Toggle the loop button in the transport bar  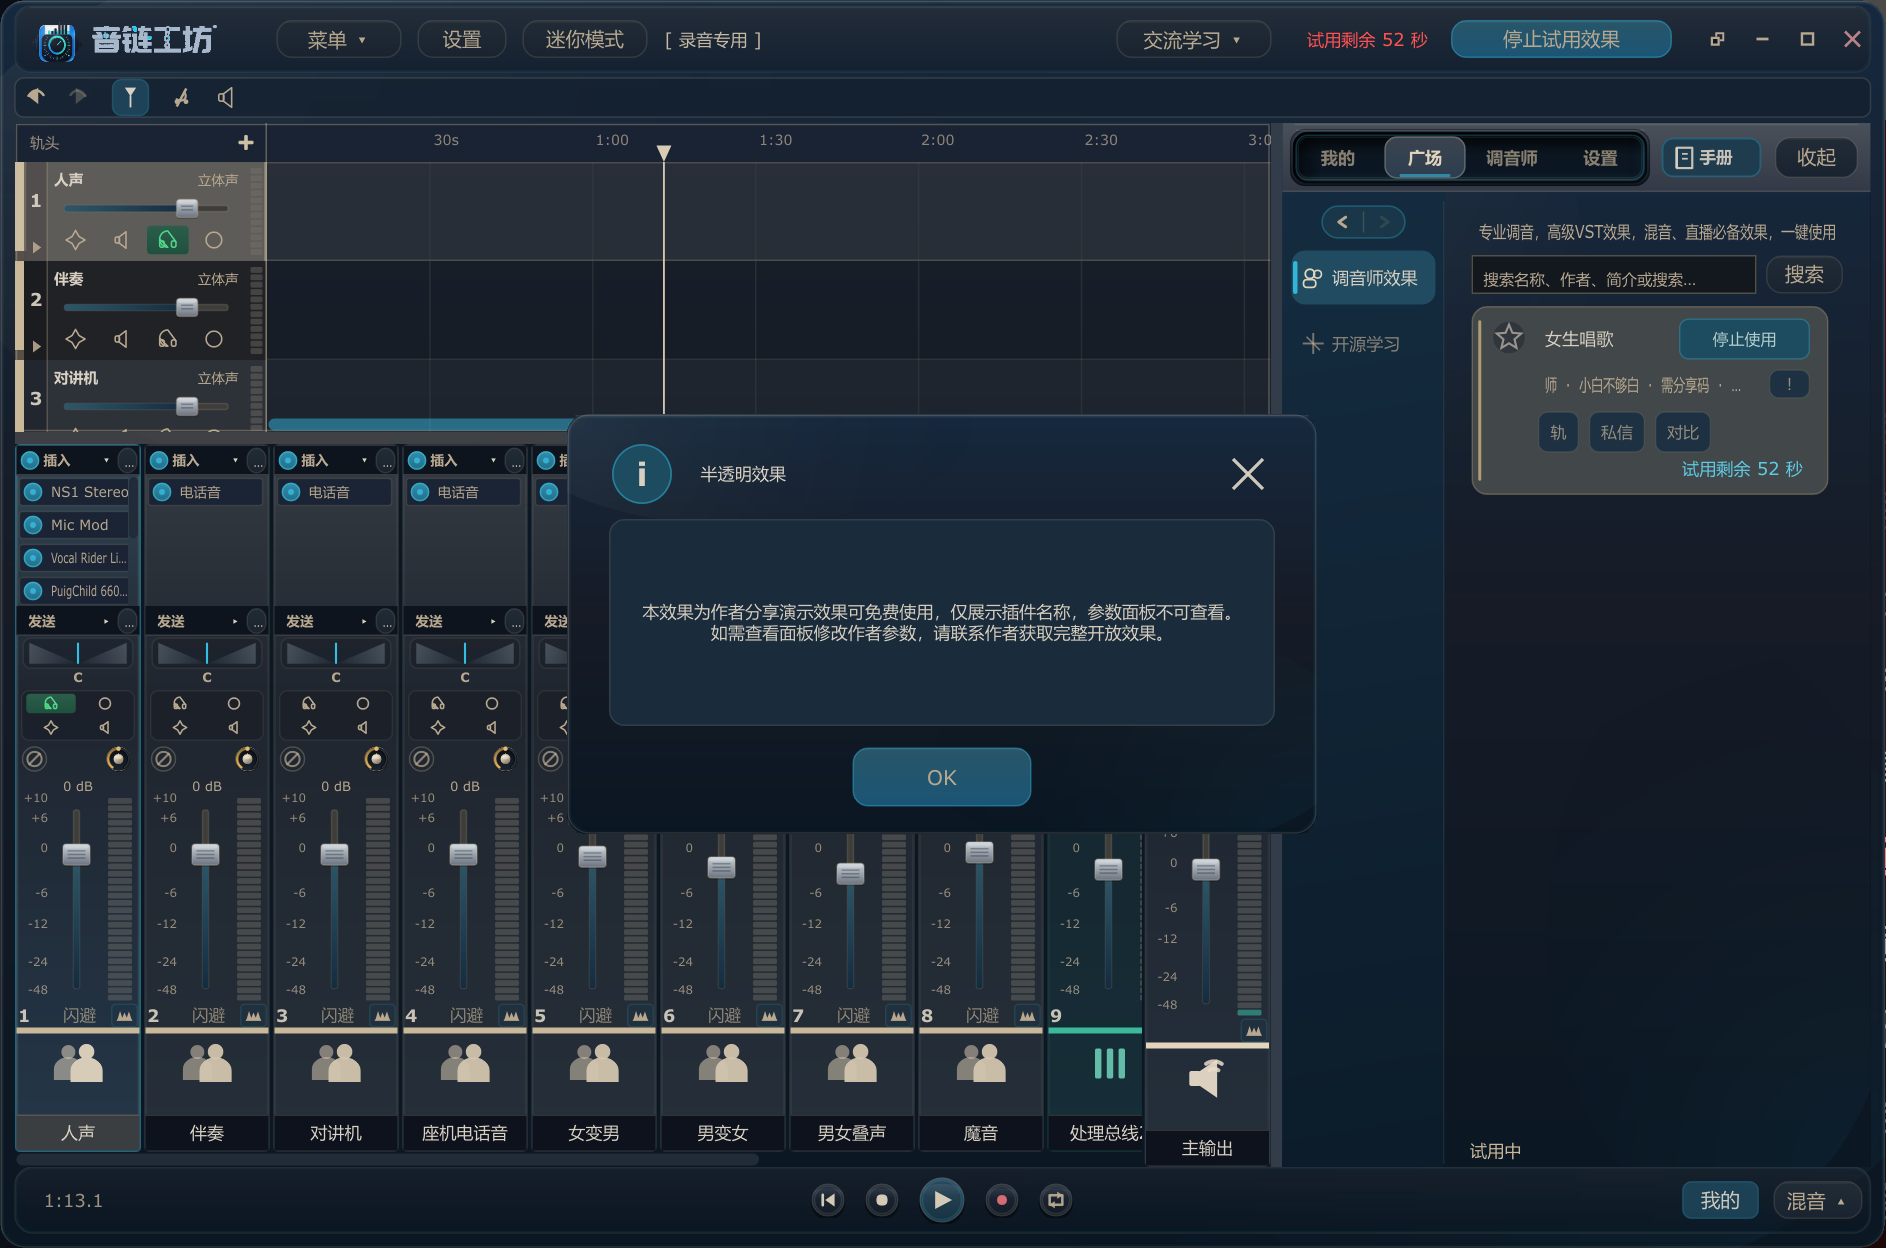coord(1055,1200)
